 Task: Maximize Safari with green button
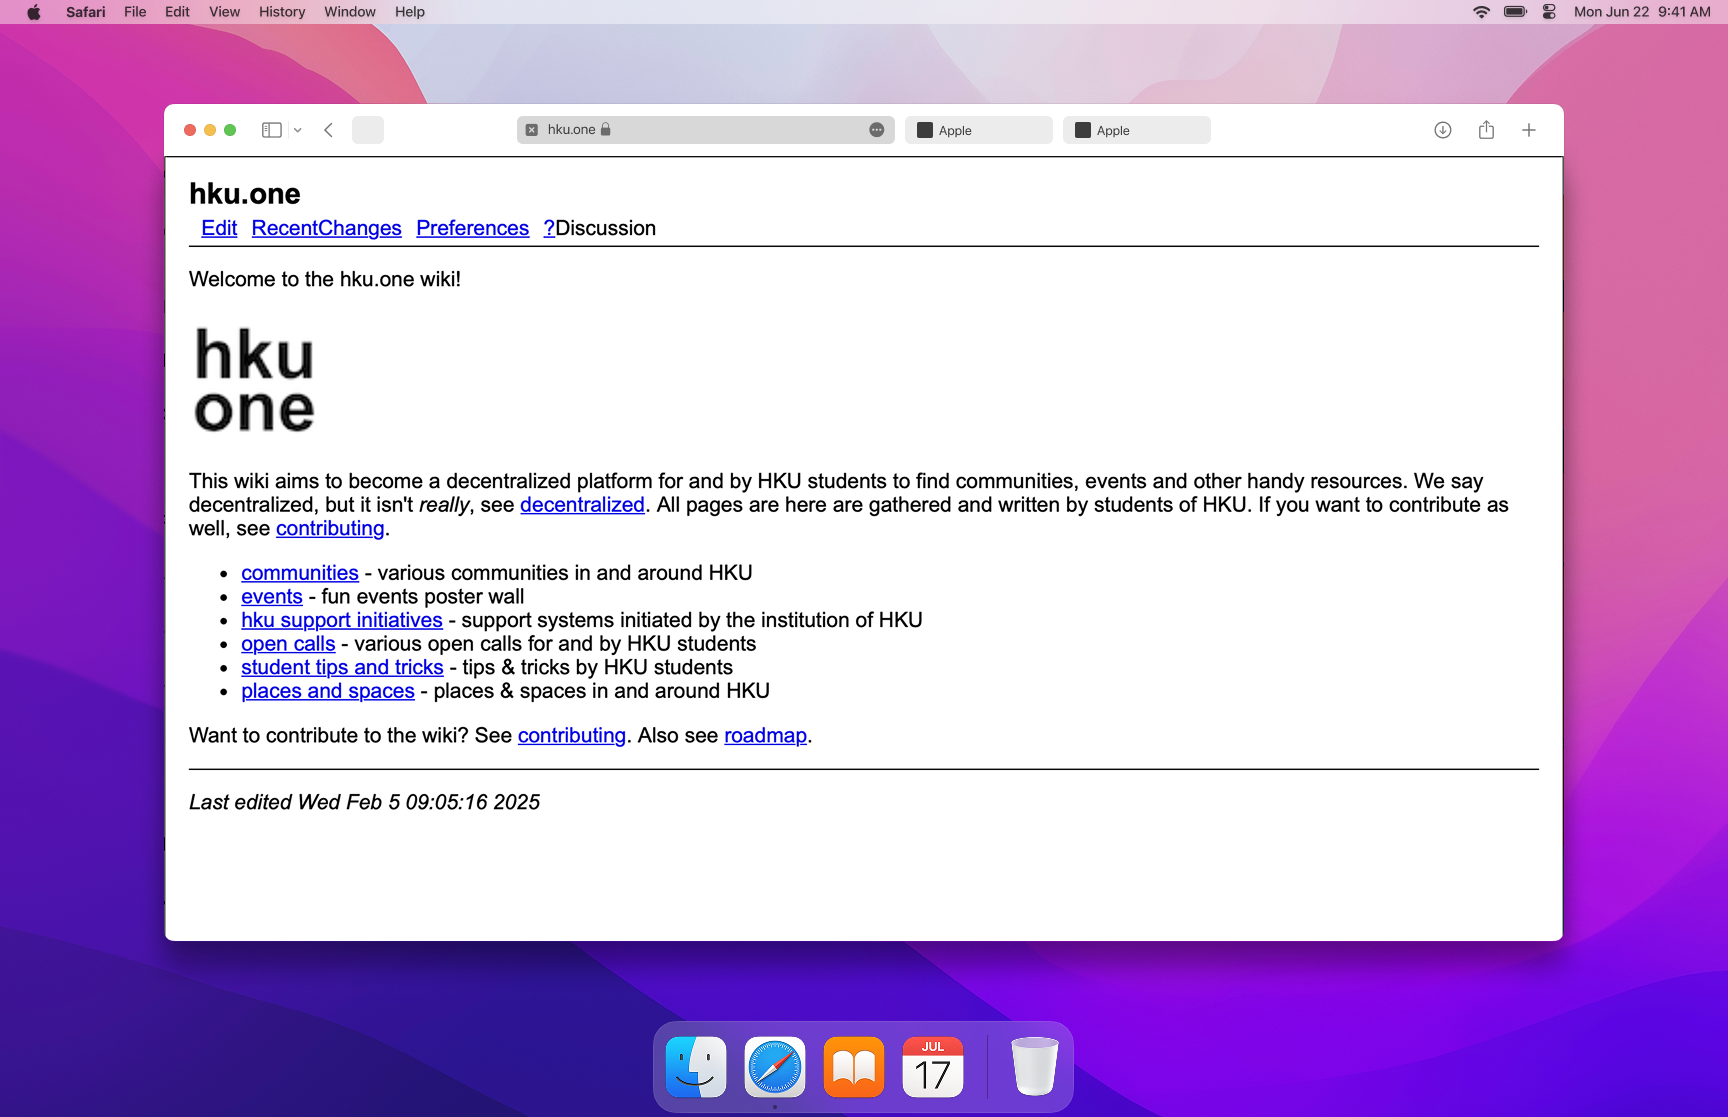click(230, 130)
